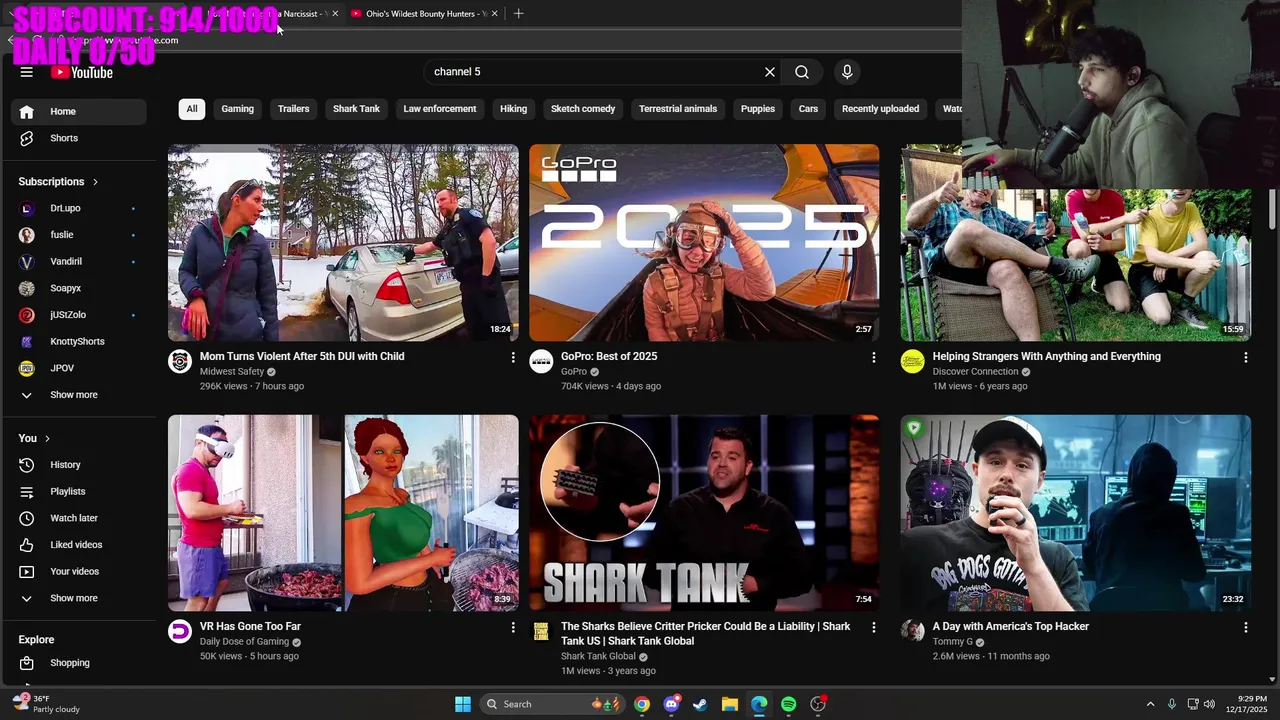The height and width of the screenshot is (720, 1280).
Task: Select the Sketch comedy filter chip
Action: (583, 109)
